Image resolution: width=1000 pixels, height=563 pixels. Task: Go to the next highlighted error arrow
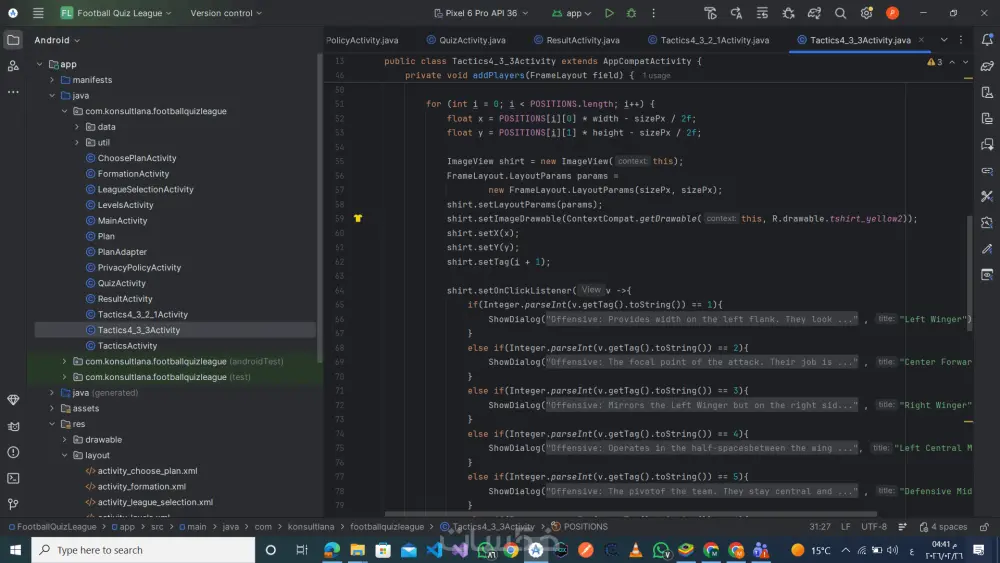tap(965, 62)
